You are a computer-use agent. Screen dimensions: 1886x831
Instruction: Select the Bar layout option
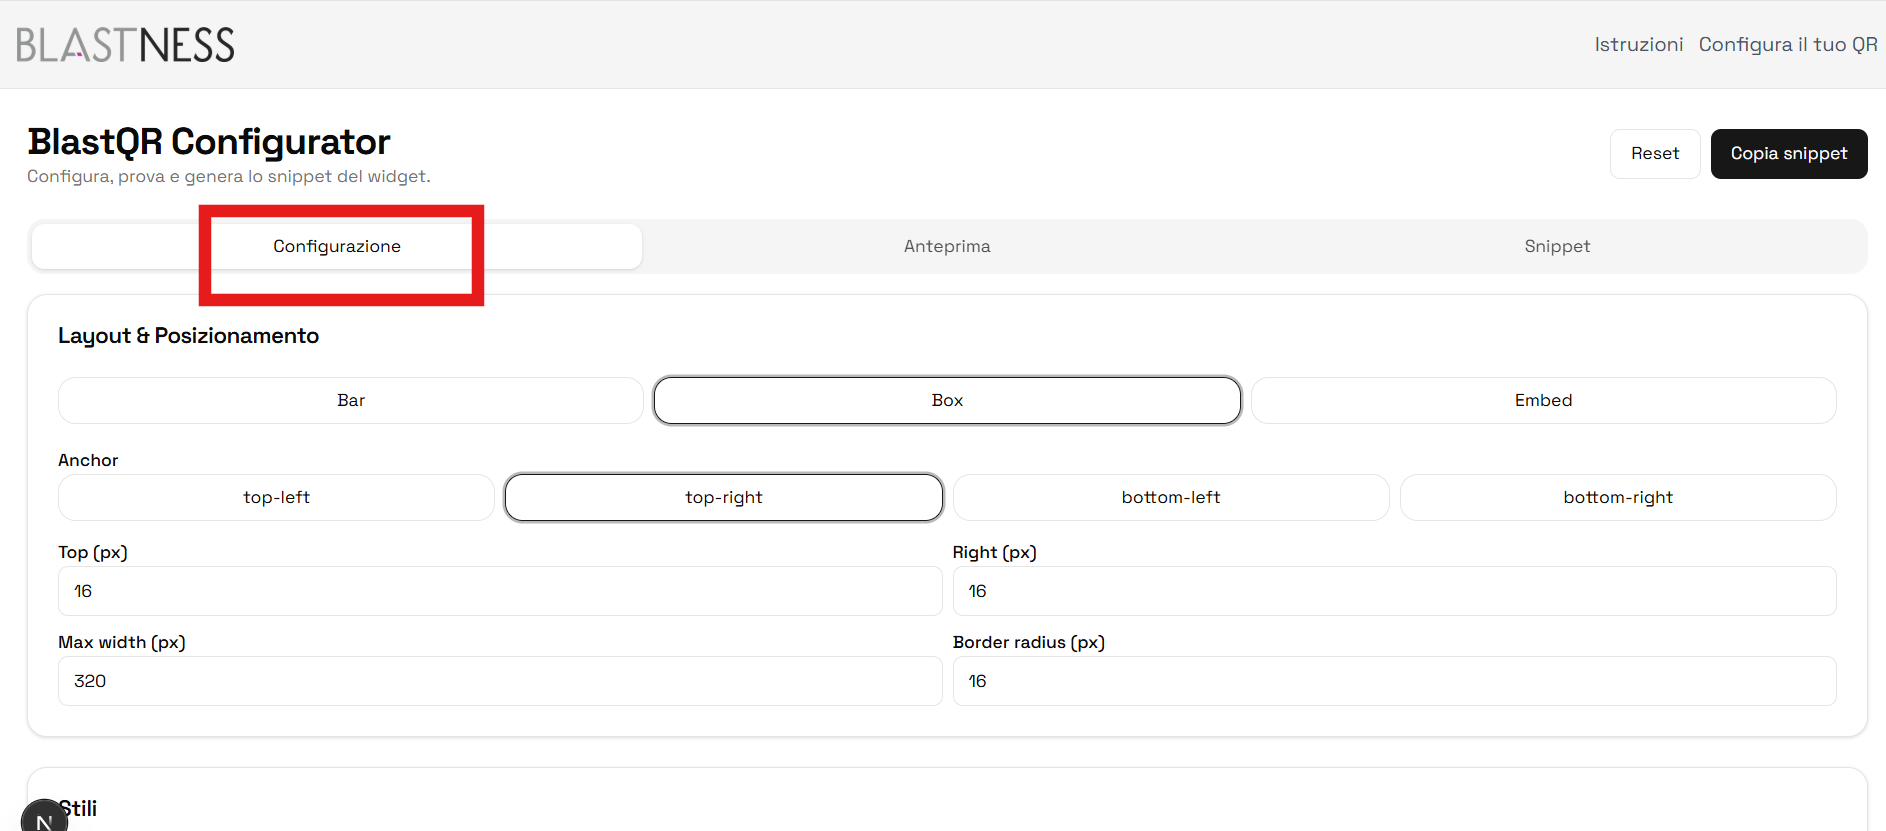[x=351, y=401]
